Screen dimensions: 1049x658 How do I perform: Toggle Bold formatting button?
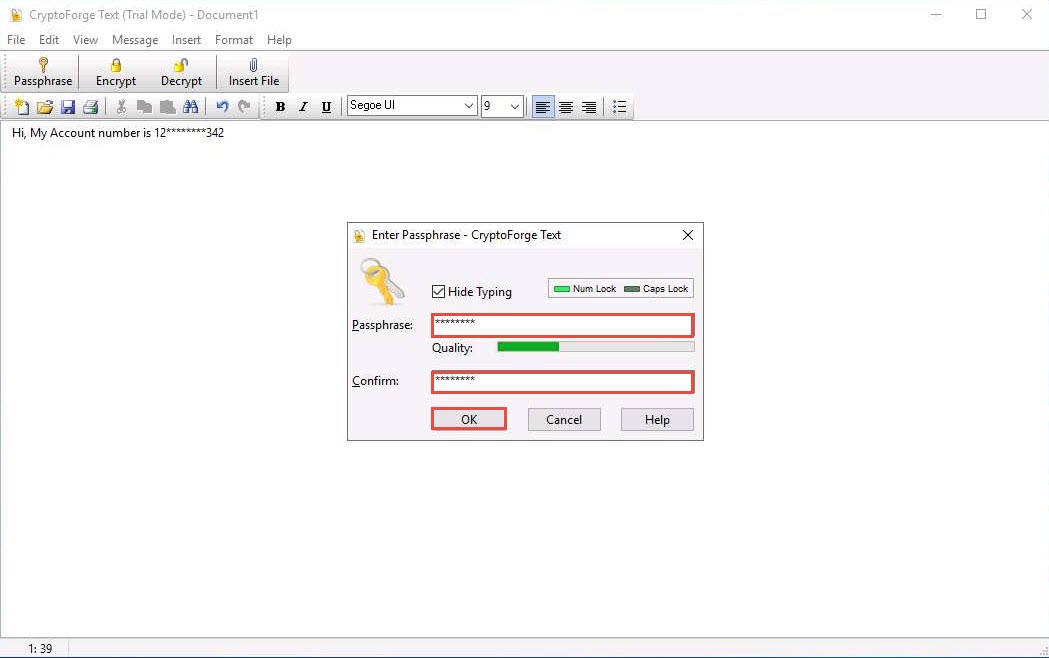(280, 107)
